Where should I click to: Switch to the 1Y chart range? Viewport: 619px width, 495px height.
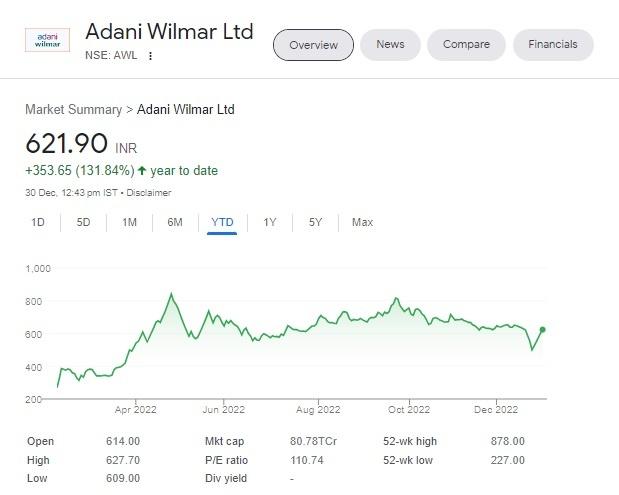[270, 222]
